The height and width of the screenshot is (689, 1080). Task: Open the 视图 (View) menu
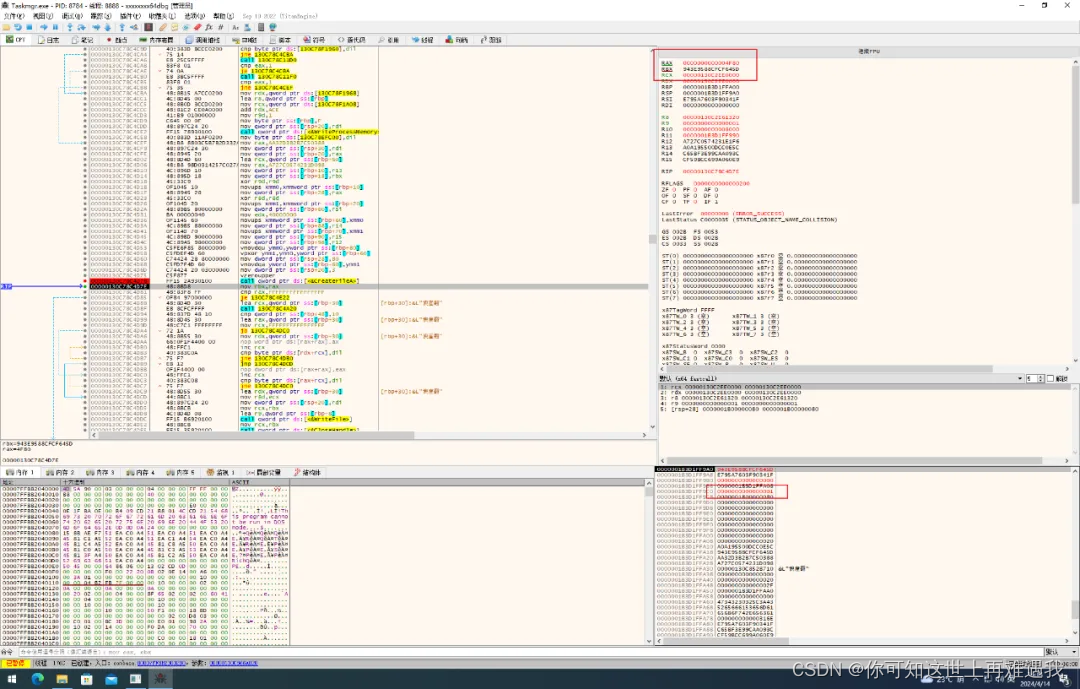pos(43,16)
